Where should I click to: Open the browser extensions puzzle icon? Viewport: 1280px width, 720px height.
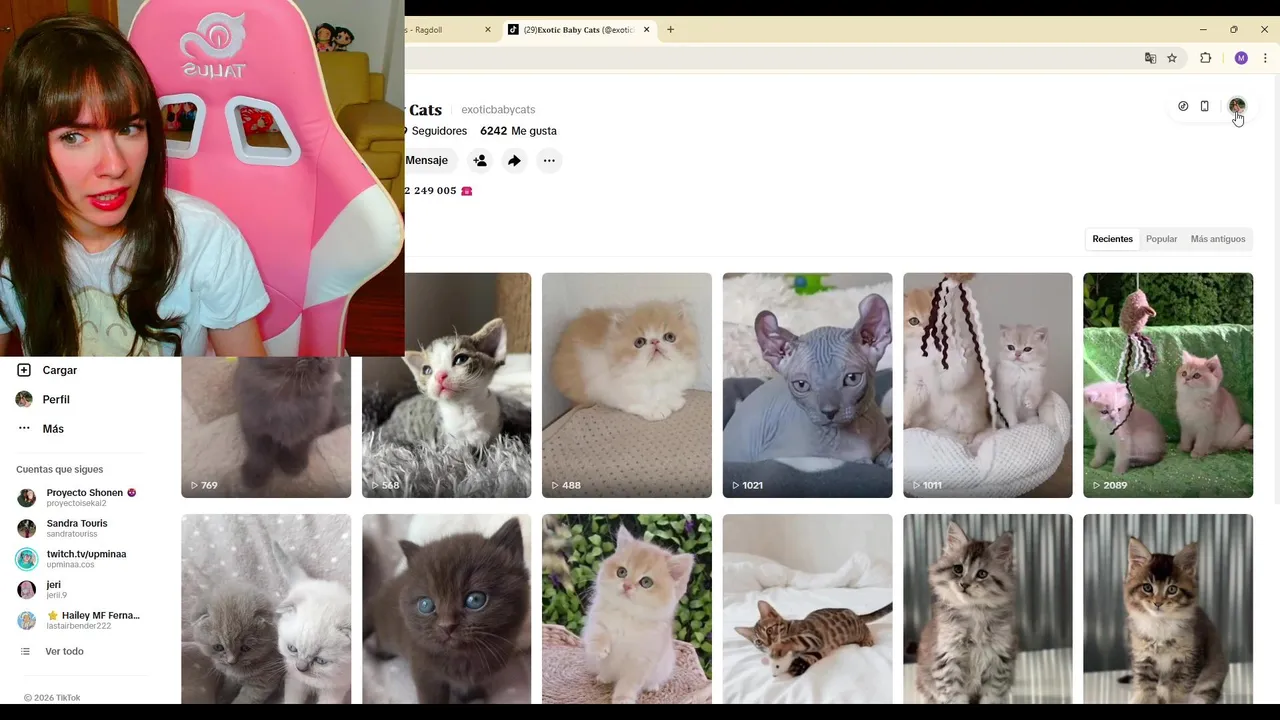1205,58
